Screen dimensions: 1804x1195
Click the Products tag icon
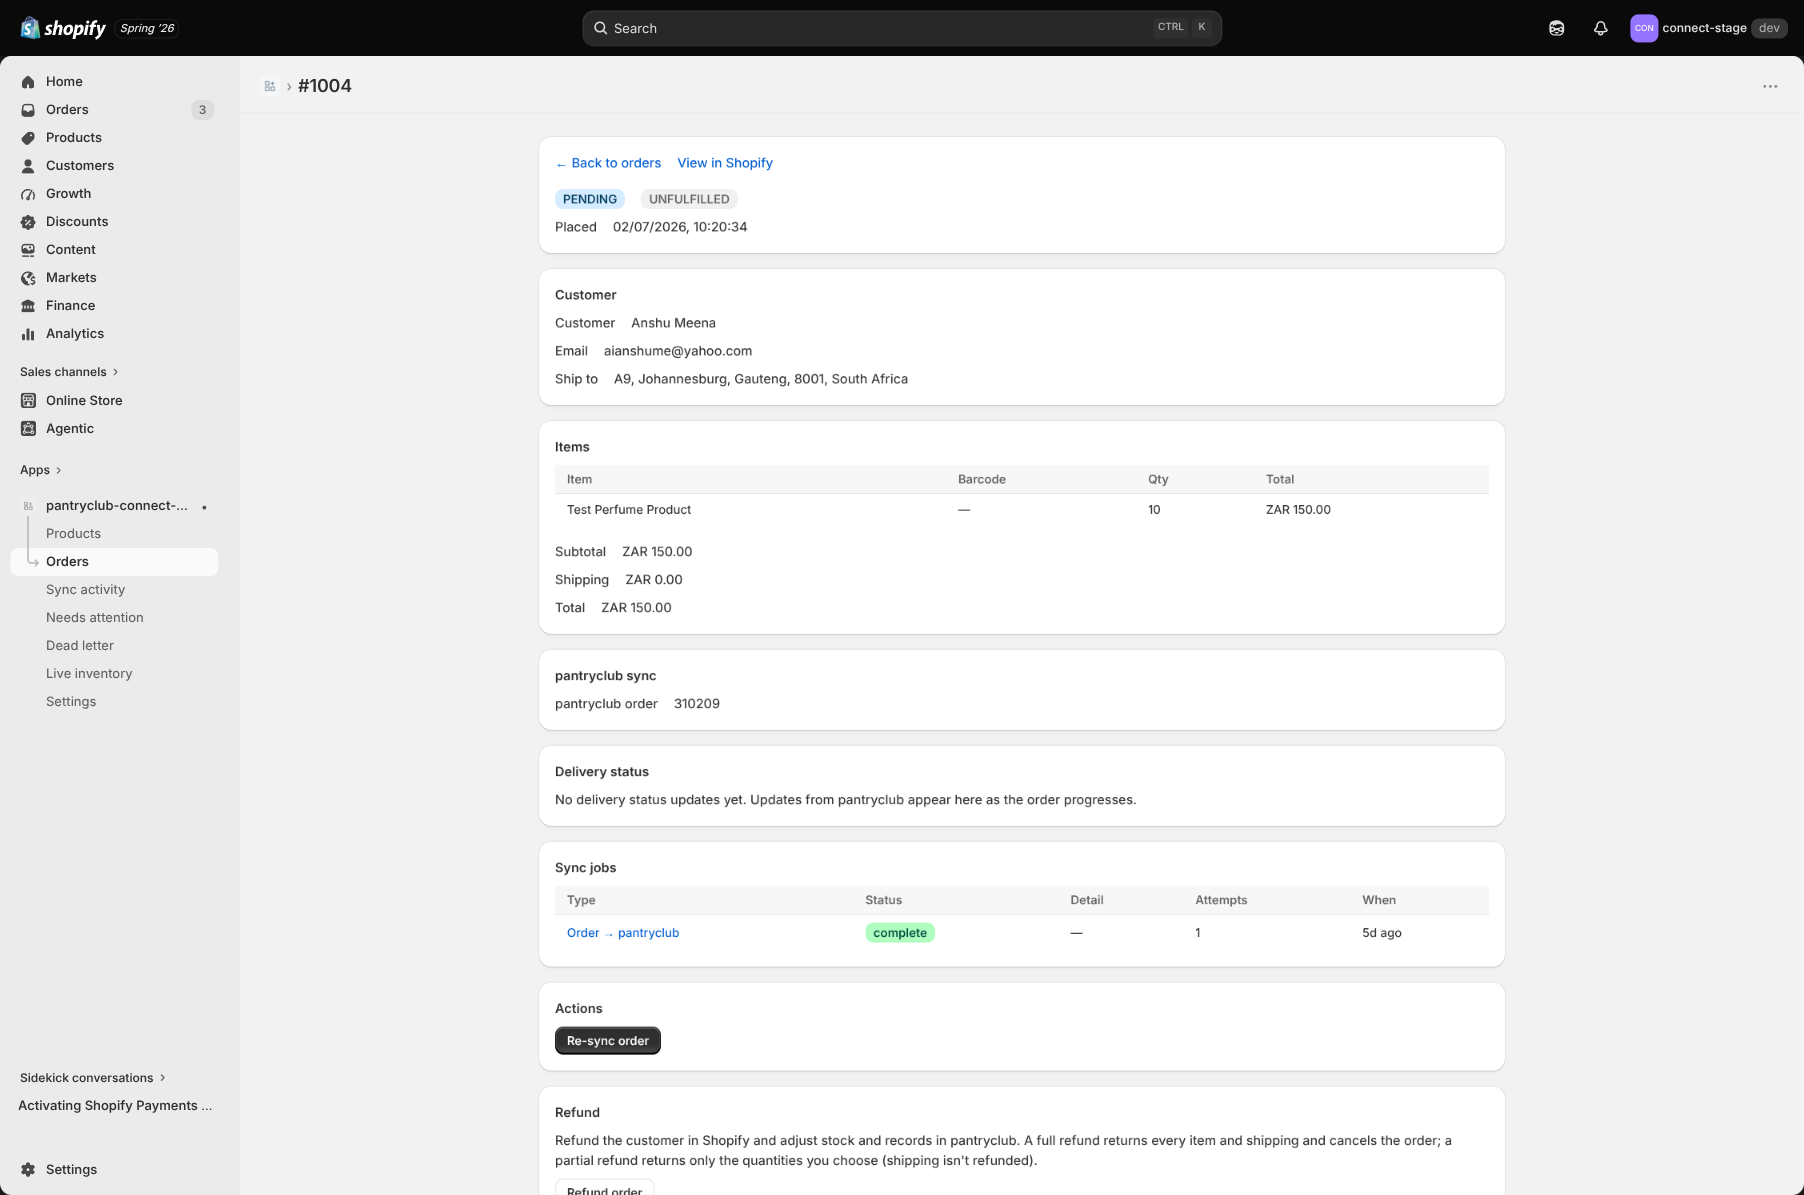pos(28,138)
